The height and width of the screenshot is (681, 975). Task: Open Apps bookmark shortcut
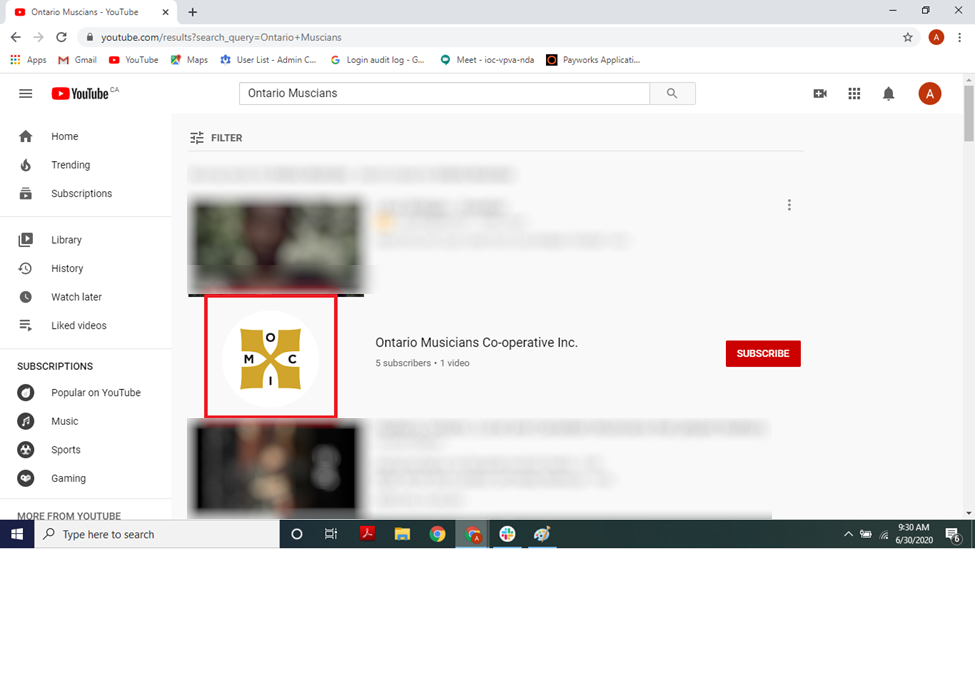coord(29,60)
